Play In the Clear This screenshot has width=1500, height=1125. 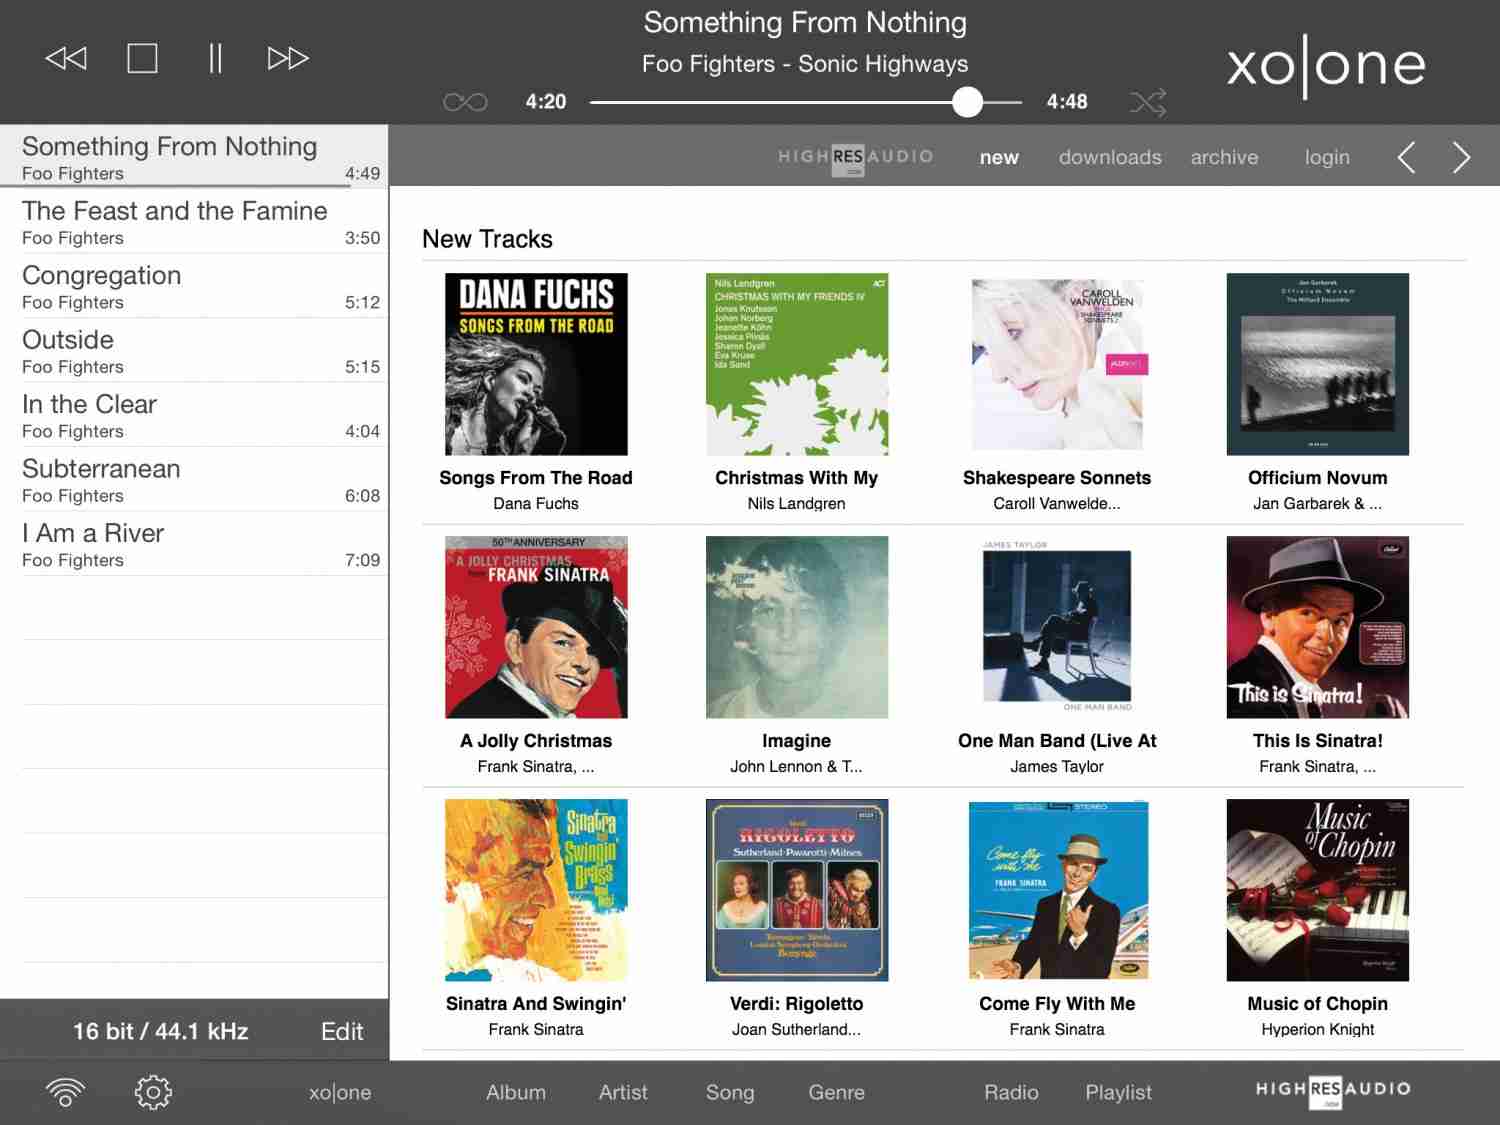point(194,415)
